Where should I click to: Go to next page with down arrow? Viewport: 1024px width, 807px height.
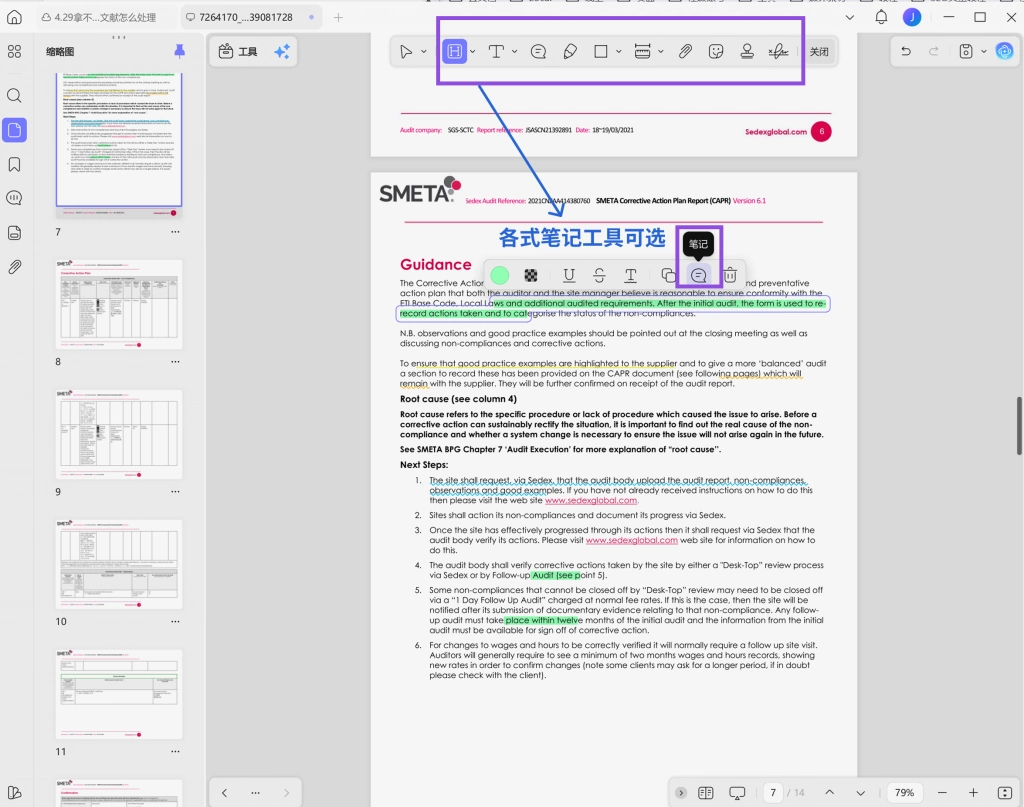click(860, 793)
